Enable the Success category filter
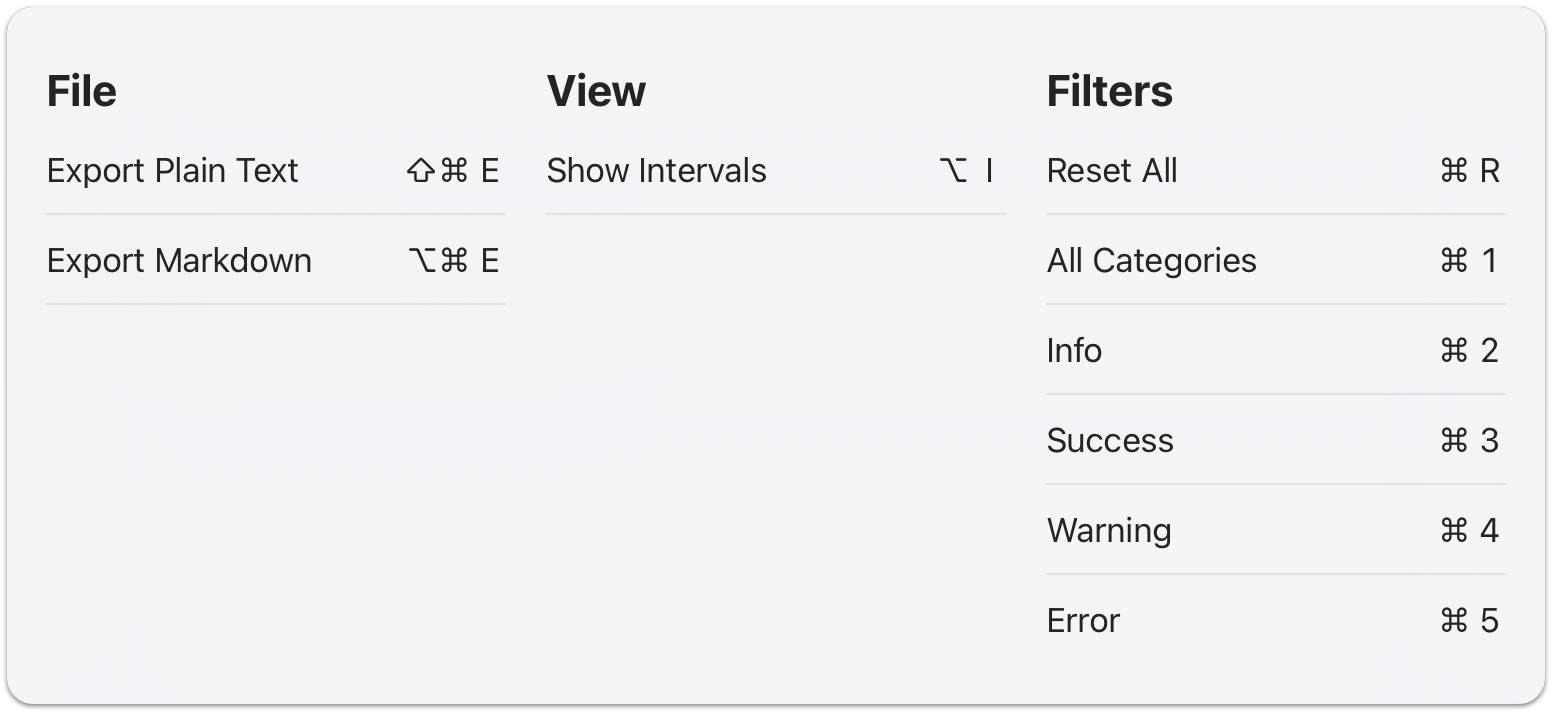Image resolution: width=1552 pixels, height=711 pixels. (x=1110, y=441)
